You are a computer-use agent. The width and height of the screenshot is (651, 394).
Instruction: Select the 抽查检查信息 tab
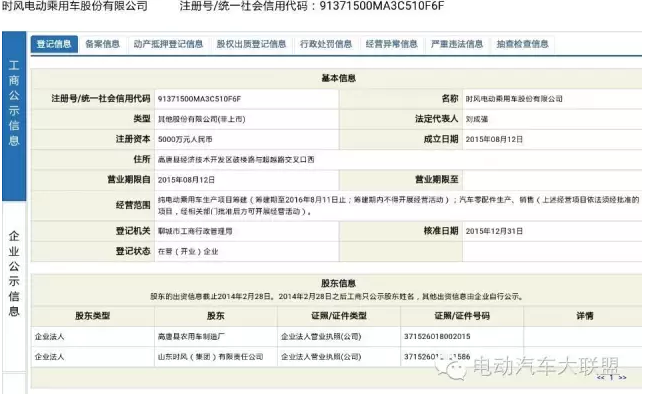coord(522,44)
